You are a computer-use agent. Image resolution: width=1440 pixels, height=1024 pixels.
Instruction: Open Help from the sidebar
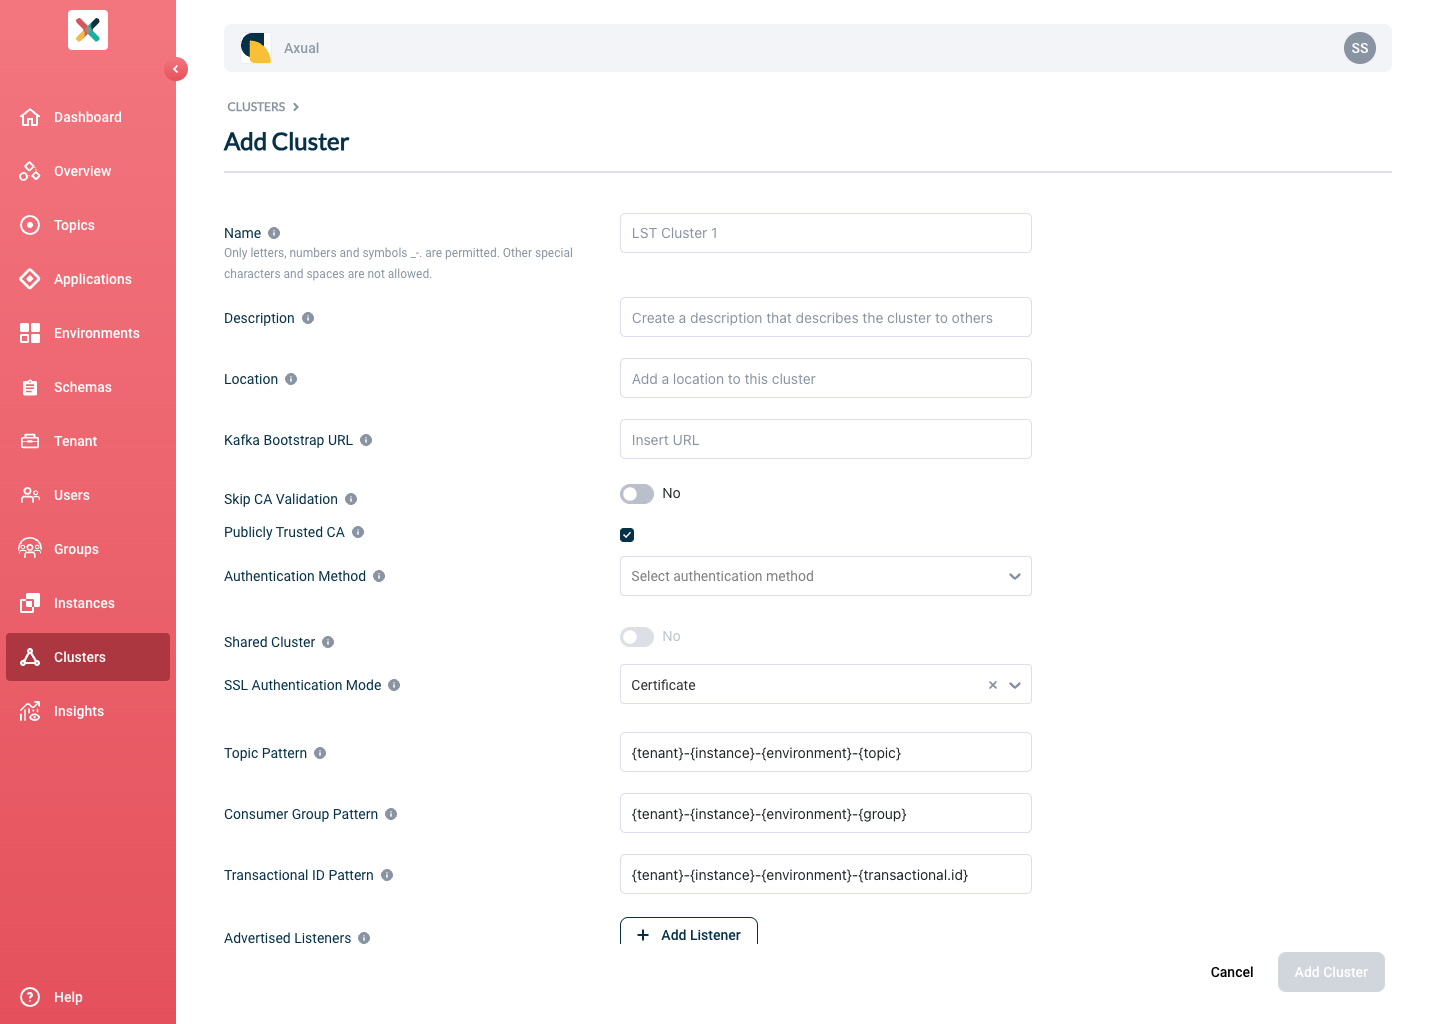coord(88,997)
